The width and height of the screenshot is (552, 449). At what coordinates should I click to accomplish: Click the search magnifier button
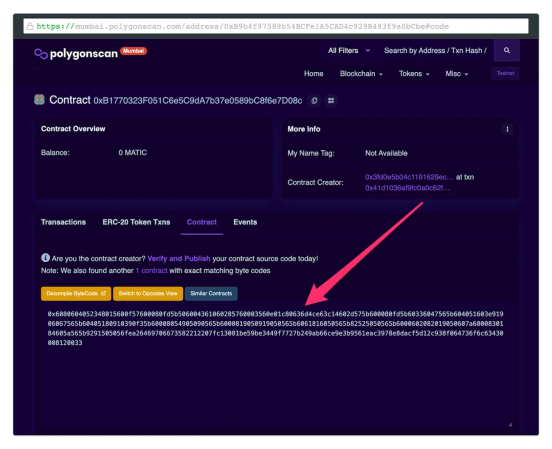coord(507,50)
